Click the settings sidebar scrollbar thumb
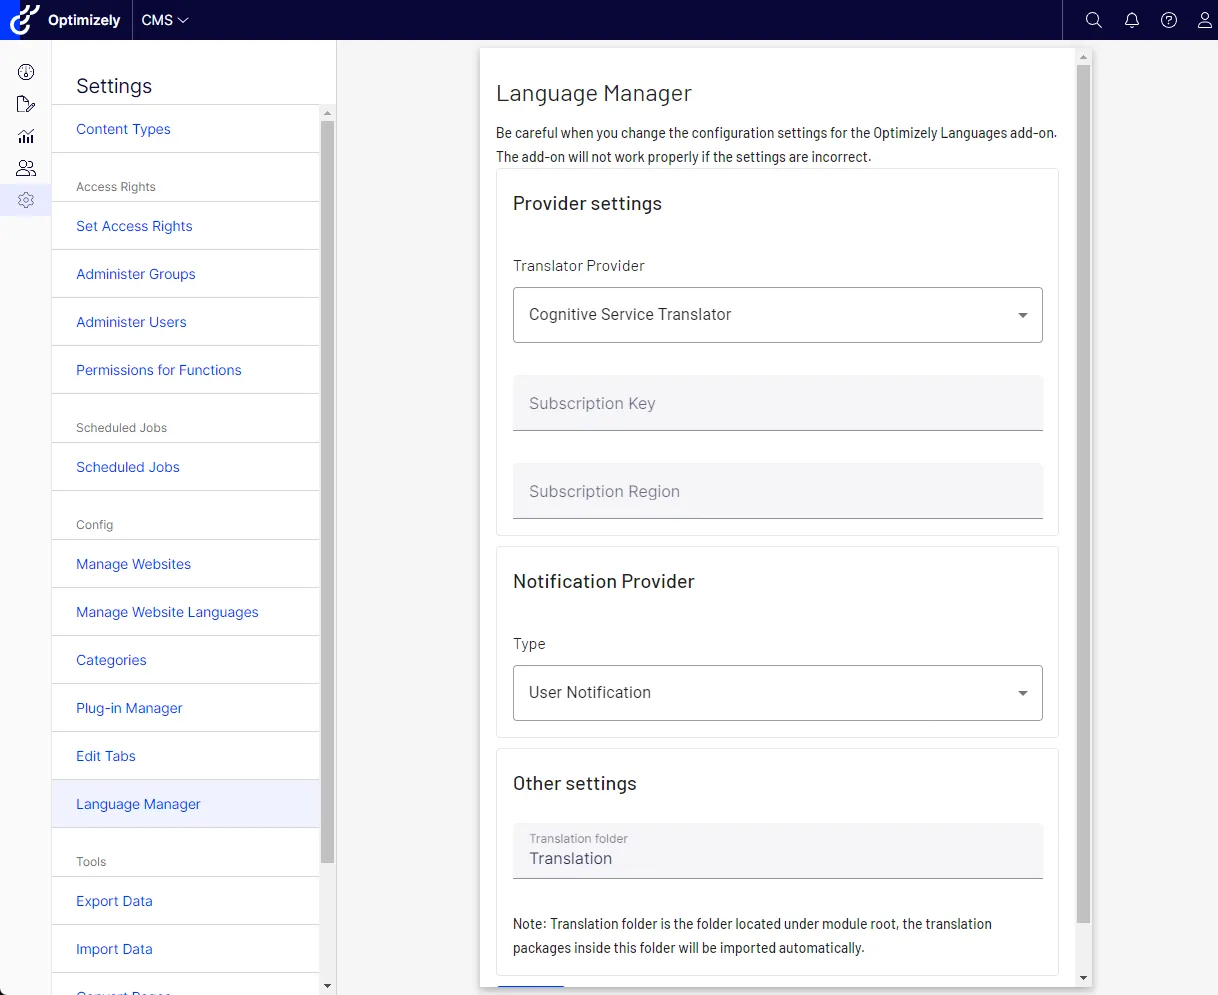This screenshot has width=1218, height=995. click(327, 492)
